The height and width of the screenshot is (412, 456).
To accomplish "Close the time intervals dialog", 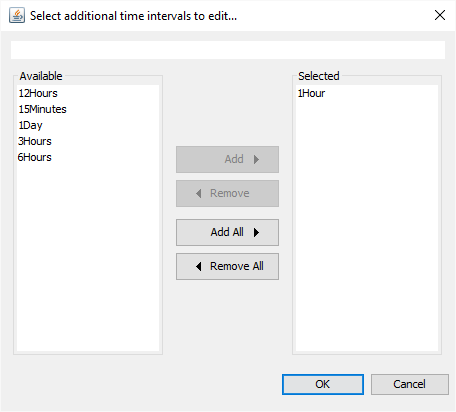I will click(440, 15).
